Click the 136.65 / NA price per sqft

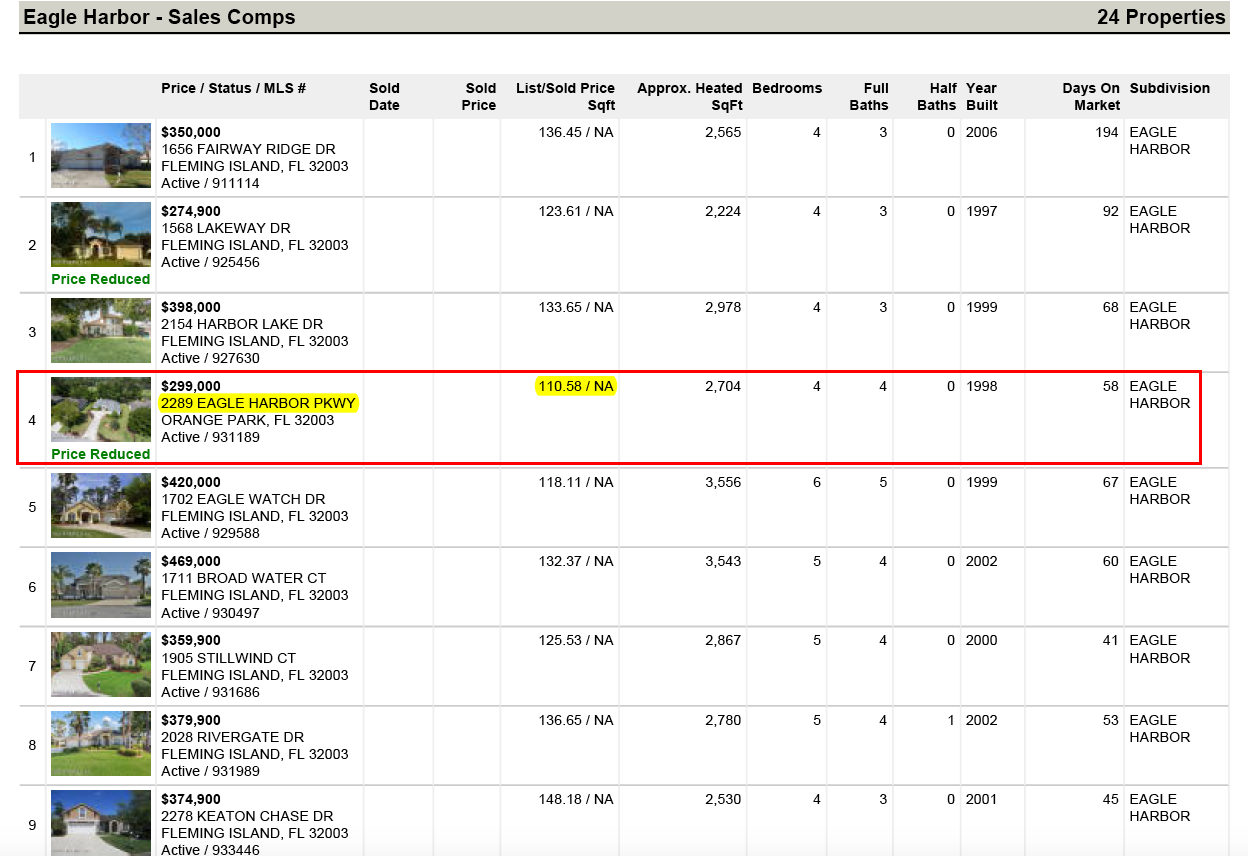[576, 720]
